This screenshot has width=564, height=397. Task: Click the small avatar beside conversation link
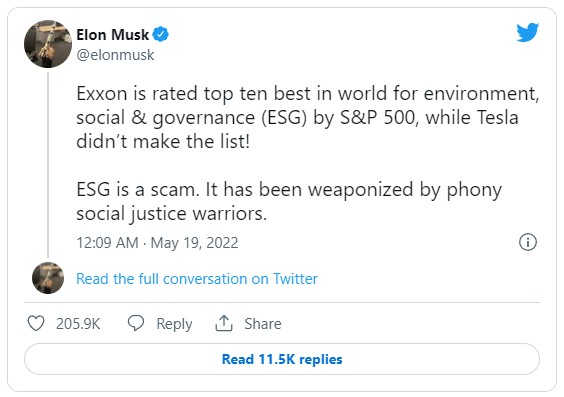48,278
